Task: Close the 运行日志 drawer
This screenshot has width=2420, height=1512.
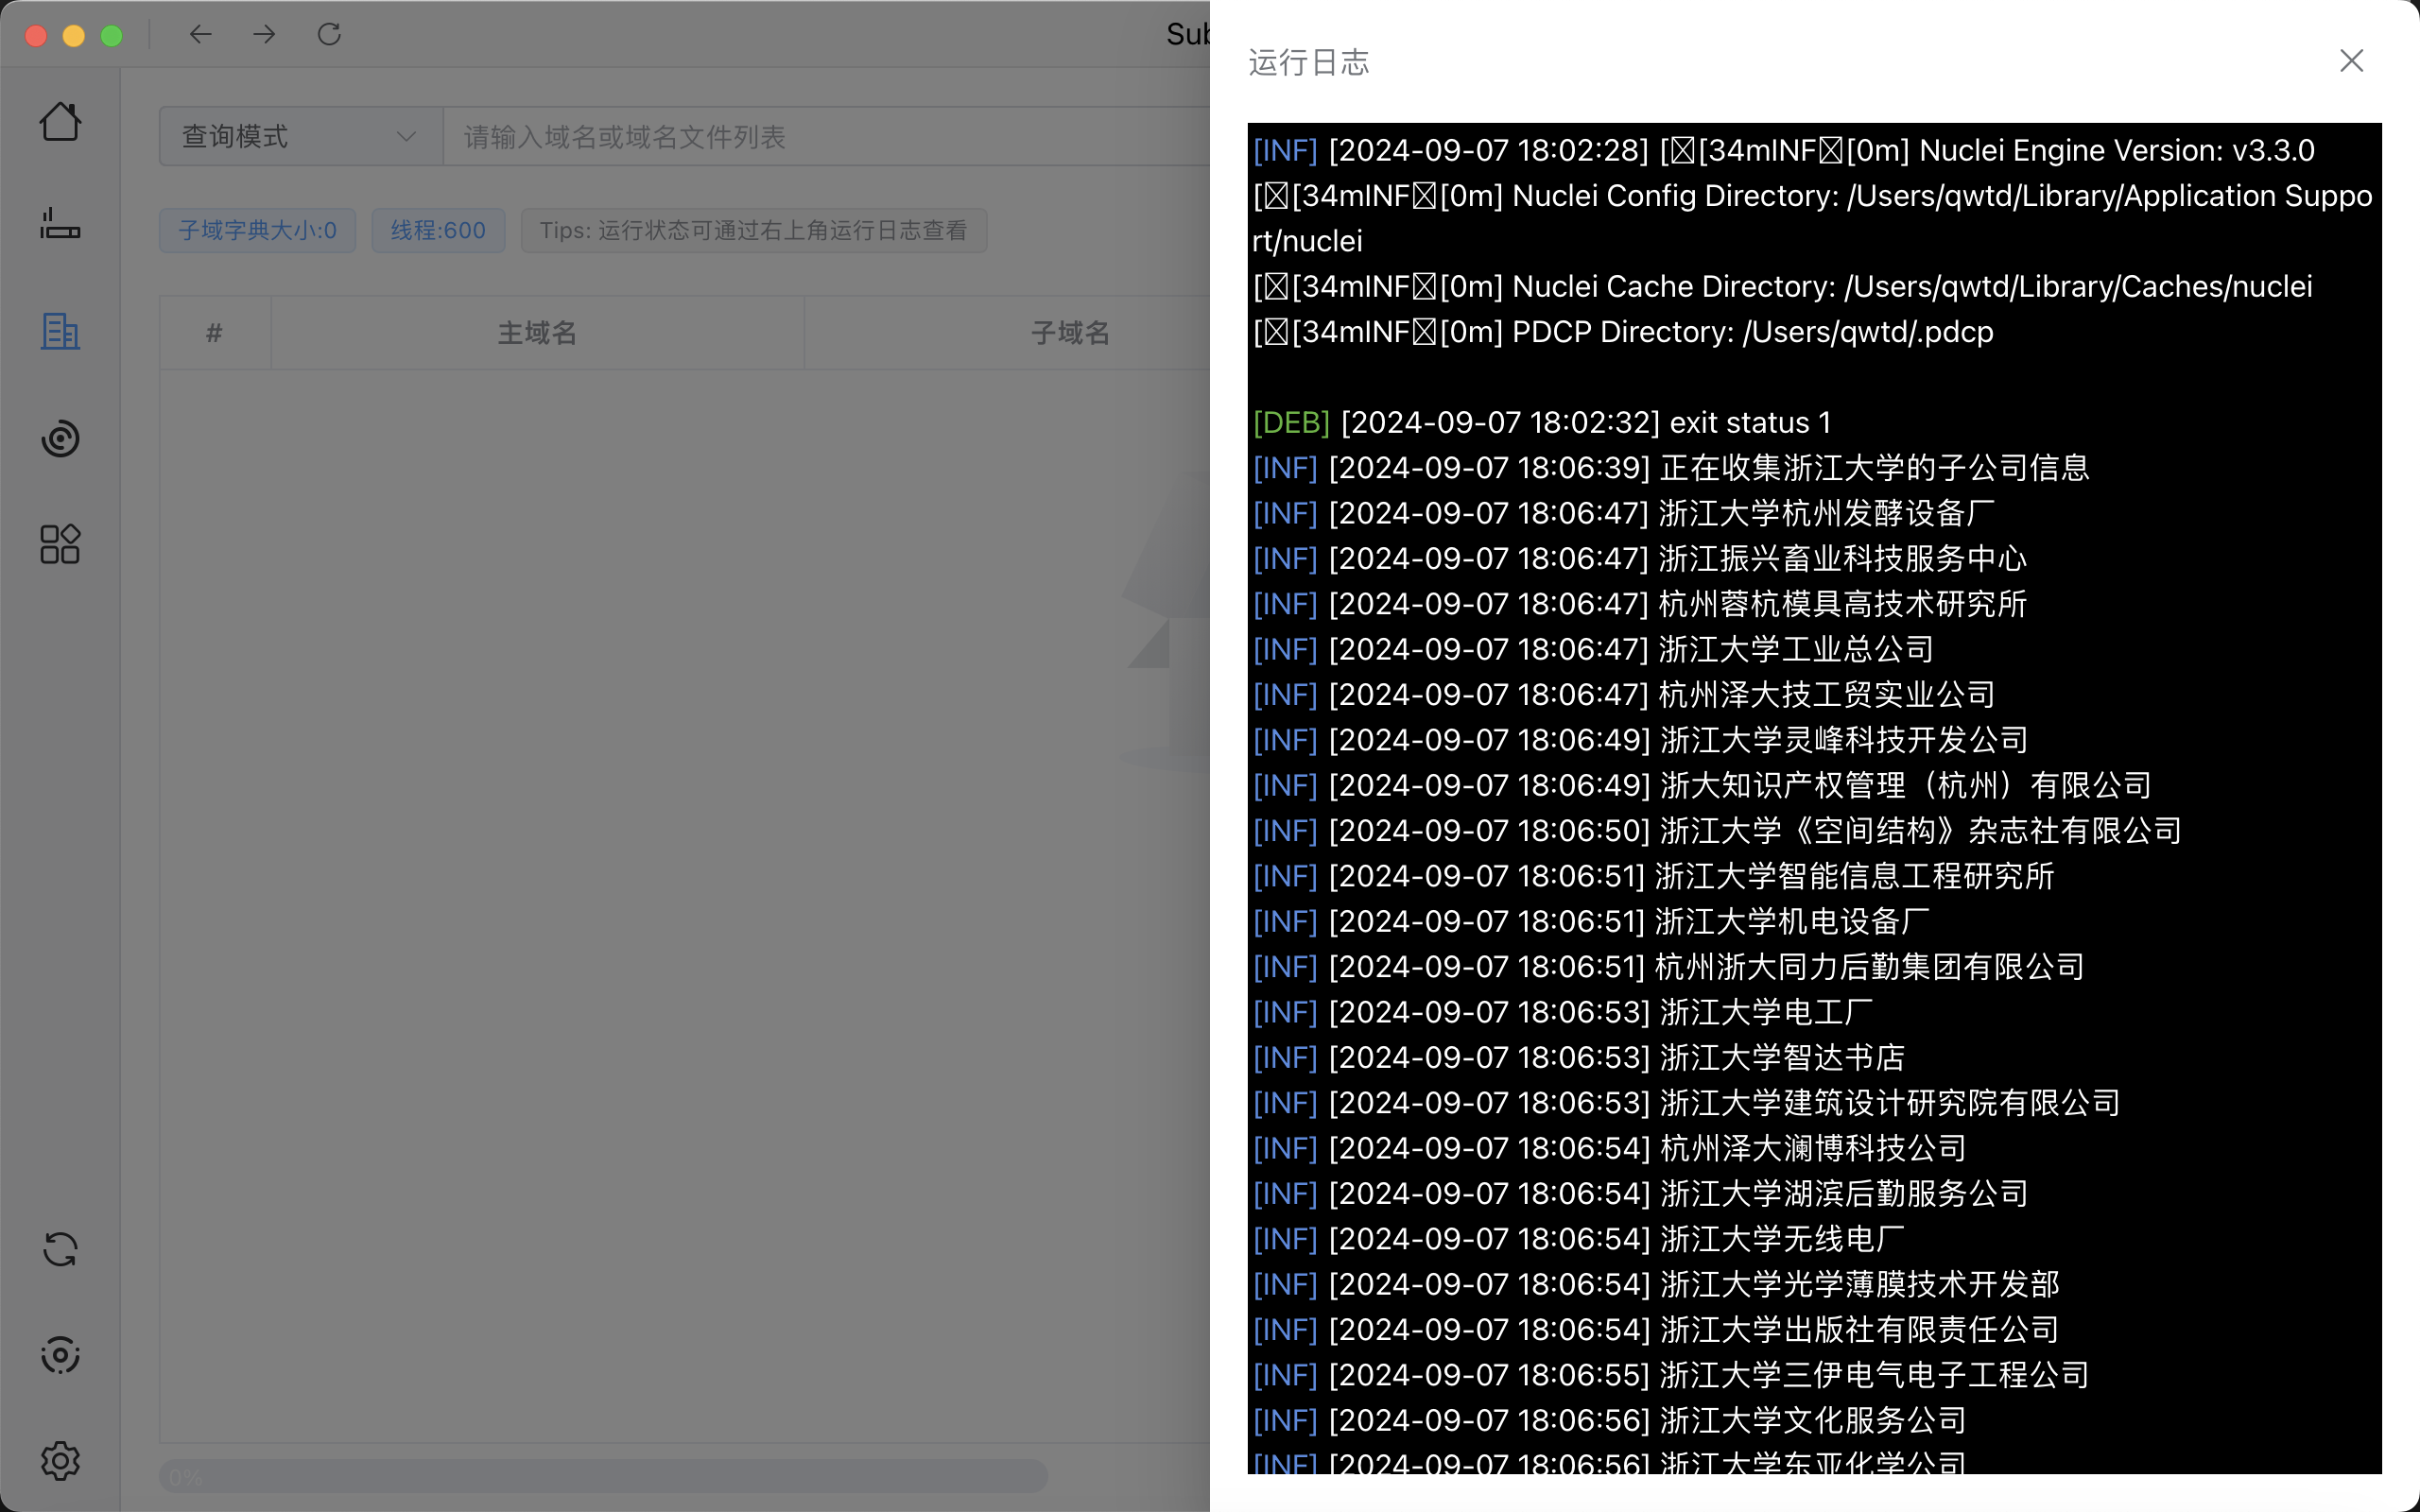Action: click(2351, 61)
